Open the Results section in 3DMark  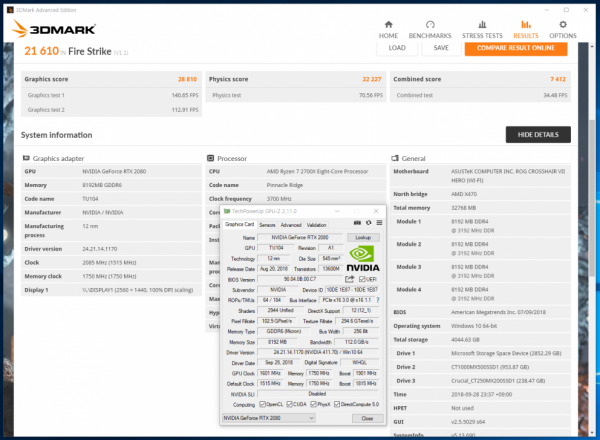(x=526, y=29)
